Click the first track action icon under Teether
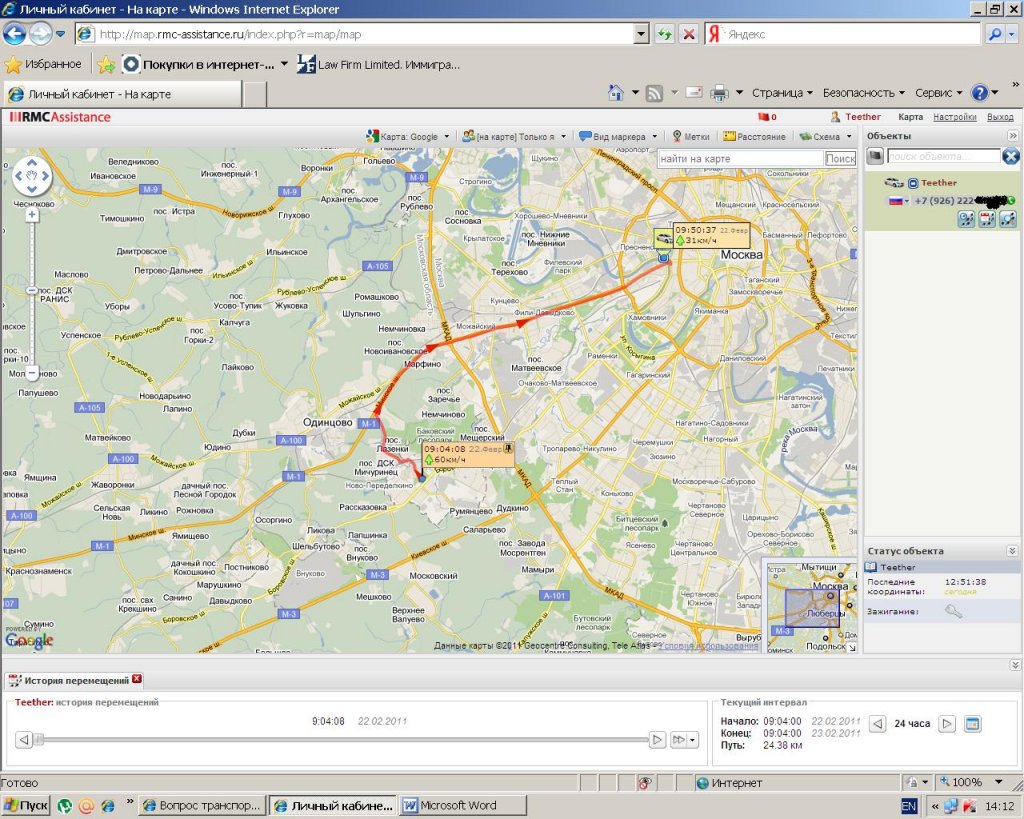Image resolution: width=1024 pixels, height=819 pixels. [x=966, y=219]
